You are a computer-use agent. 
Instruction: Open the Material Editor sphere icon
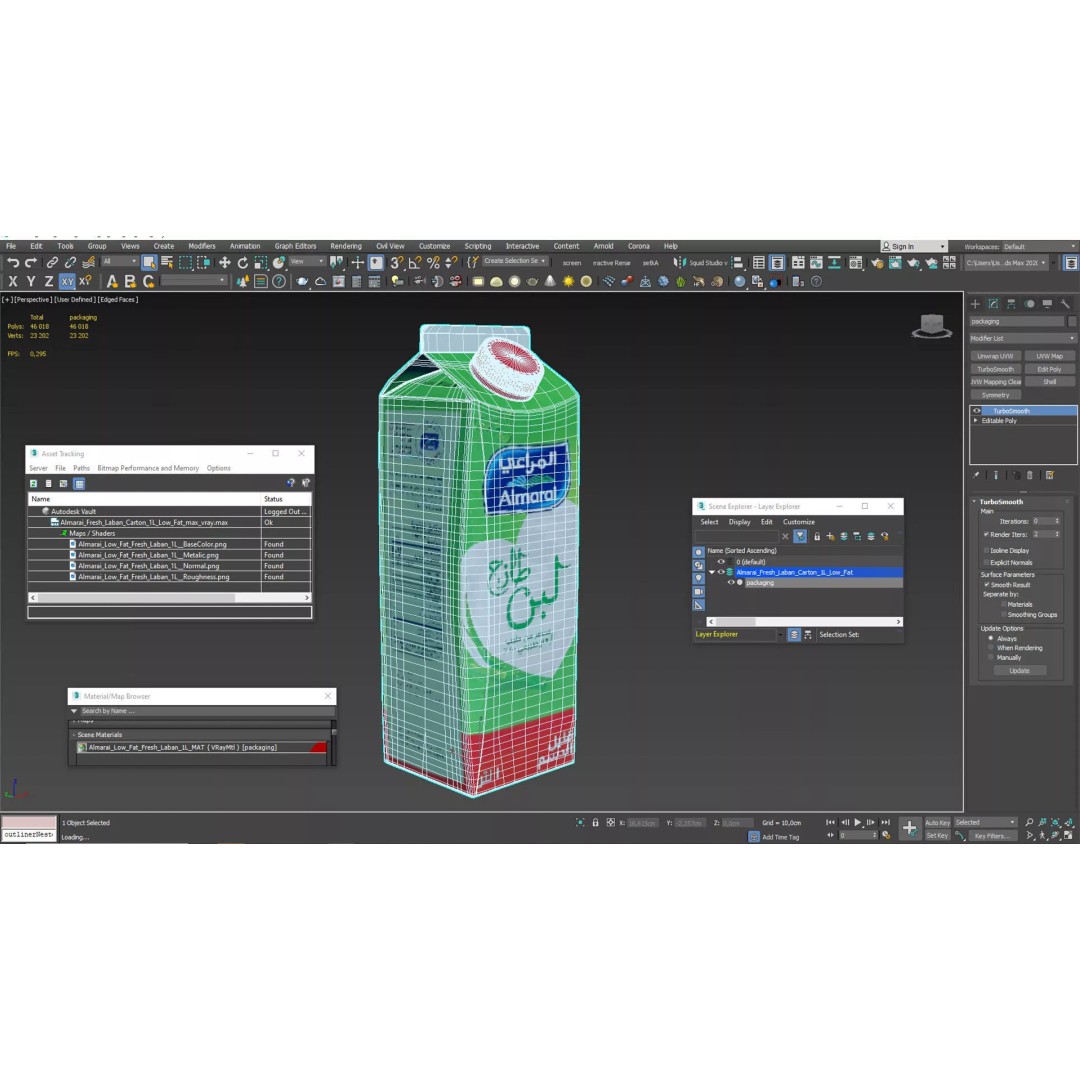click(x=739, y=281)
